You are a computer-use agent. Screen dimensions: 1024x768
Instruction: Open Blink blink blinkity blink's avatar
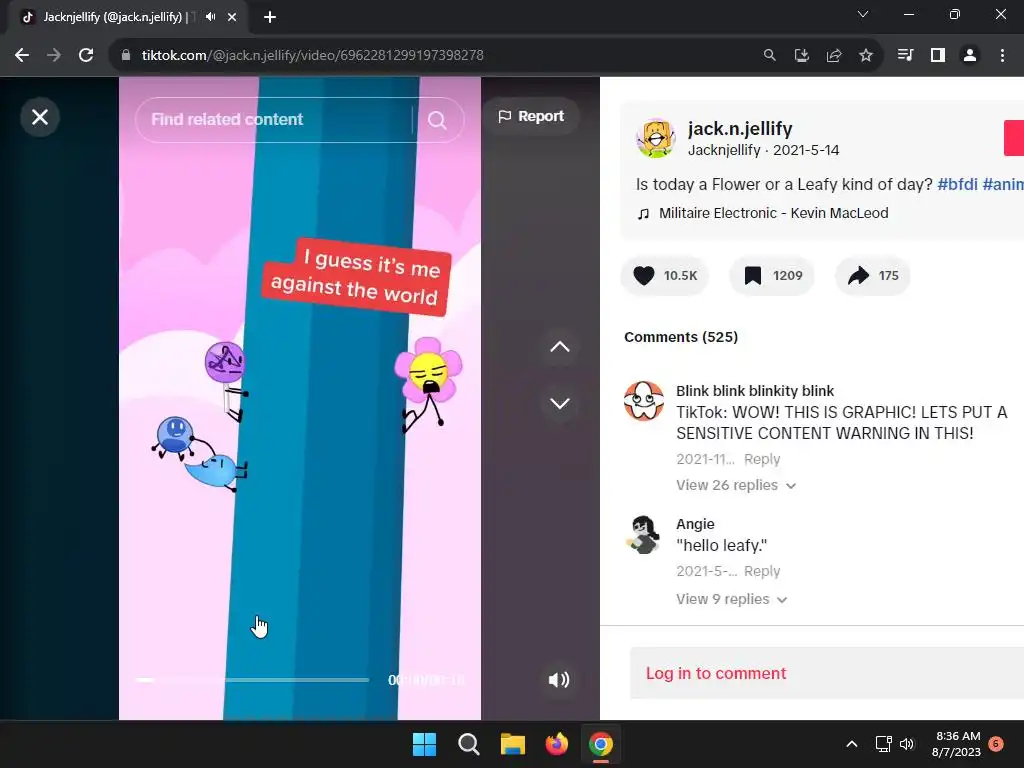click(643, 401)
